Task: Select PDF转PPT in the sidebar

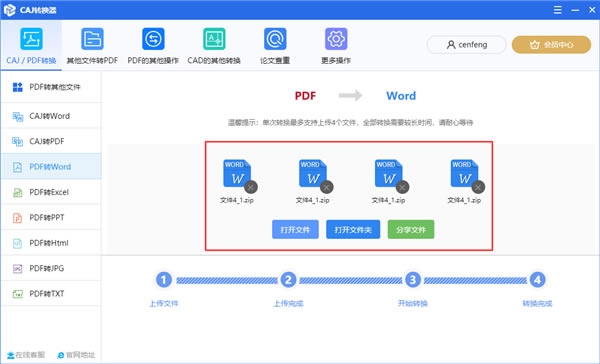Action: tap(51, 217)
